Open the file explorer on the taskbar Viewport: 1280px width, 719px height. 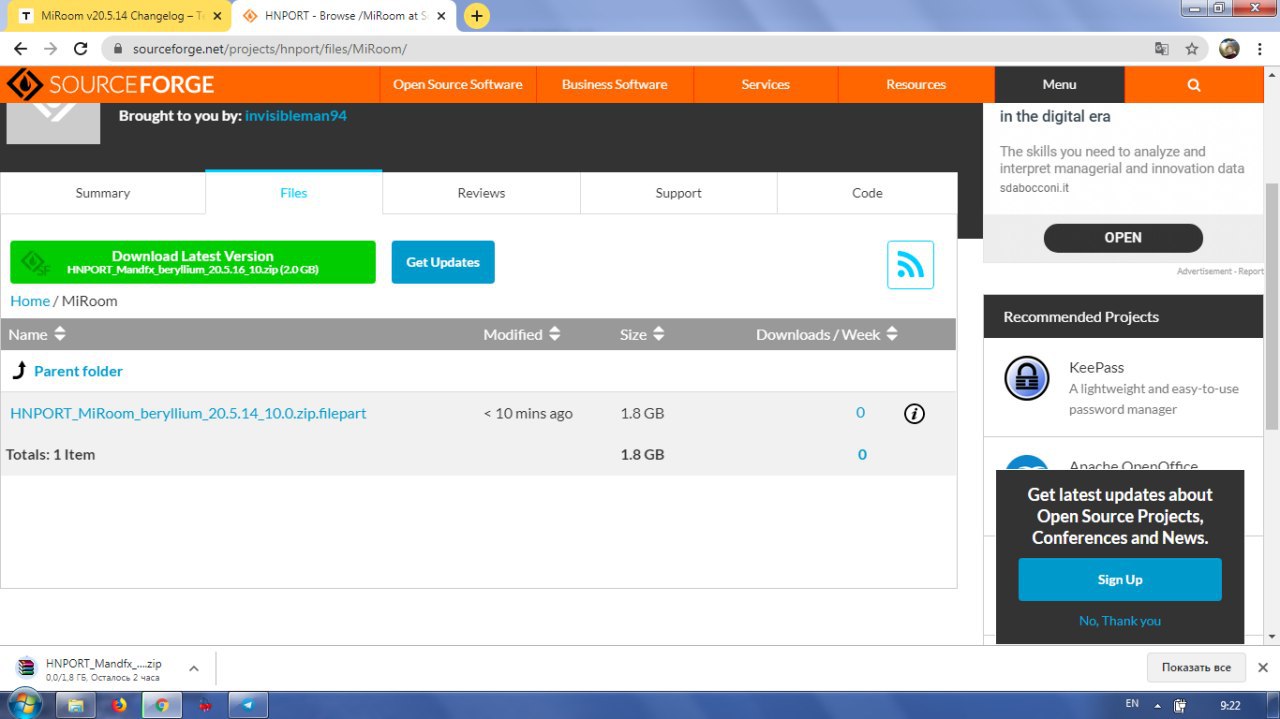coord(76,705)
